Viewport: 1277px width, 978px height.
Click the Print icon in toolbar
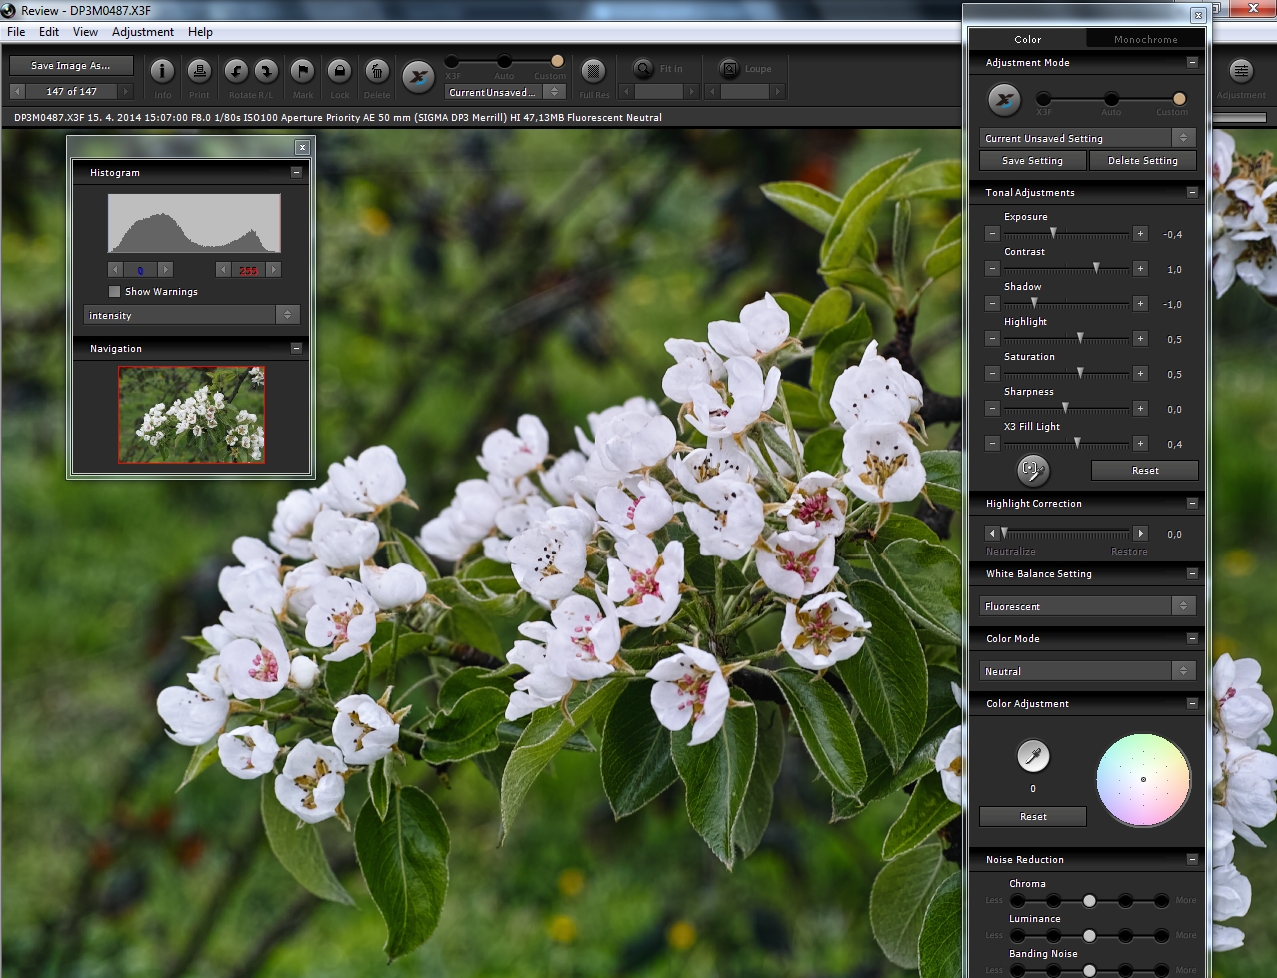pyautogui.click(x=199, y=72)
